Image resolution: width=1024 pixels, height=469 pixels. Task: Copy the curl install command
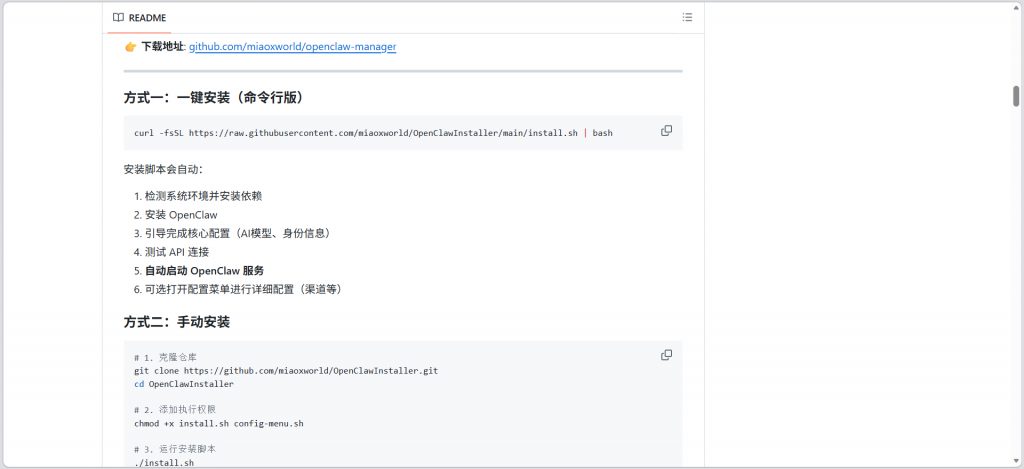click(x=666, y=131)
